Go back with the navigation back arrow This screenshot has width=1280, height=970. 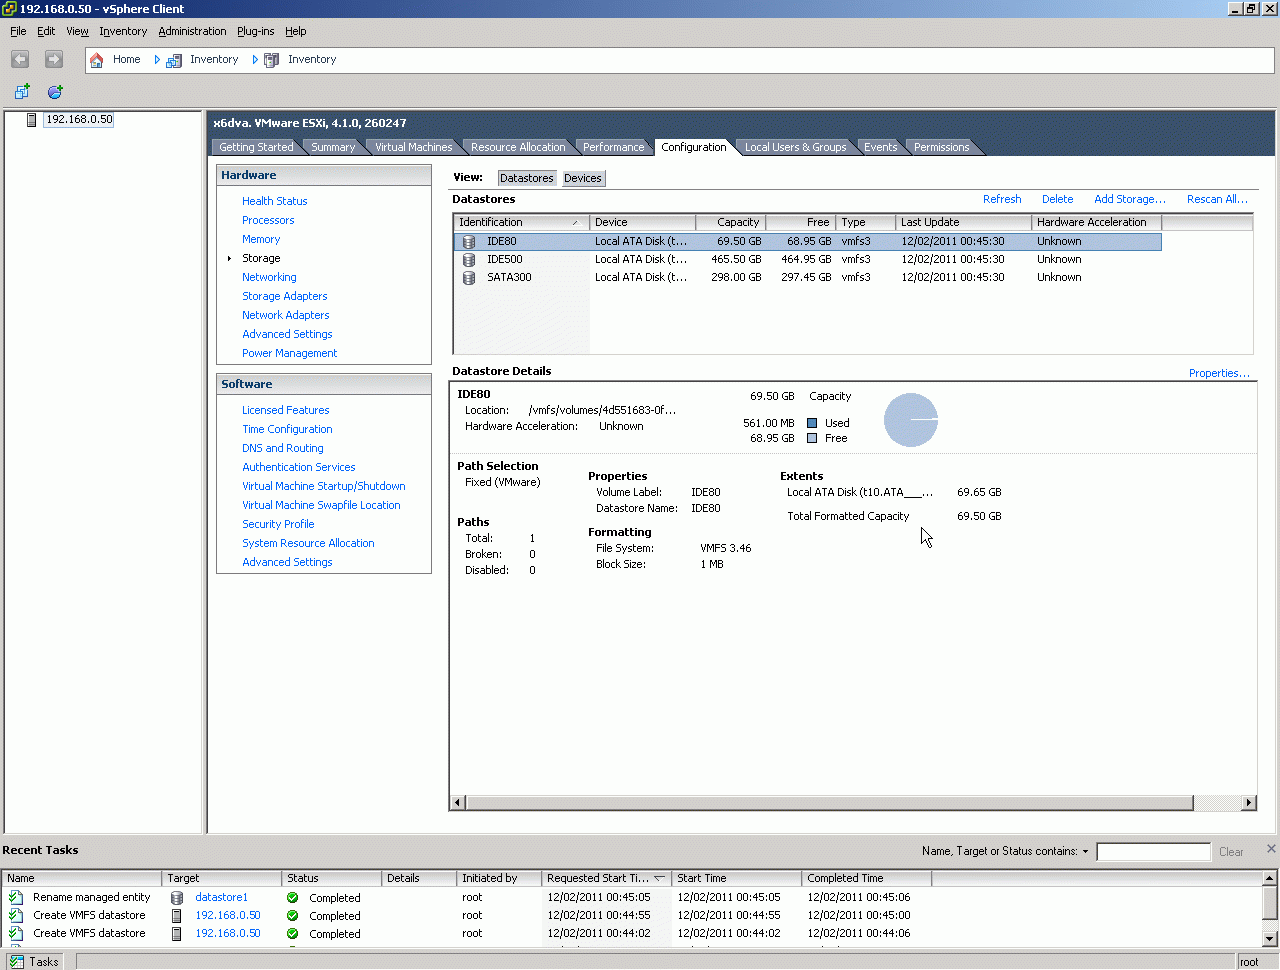coord(20,60)
